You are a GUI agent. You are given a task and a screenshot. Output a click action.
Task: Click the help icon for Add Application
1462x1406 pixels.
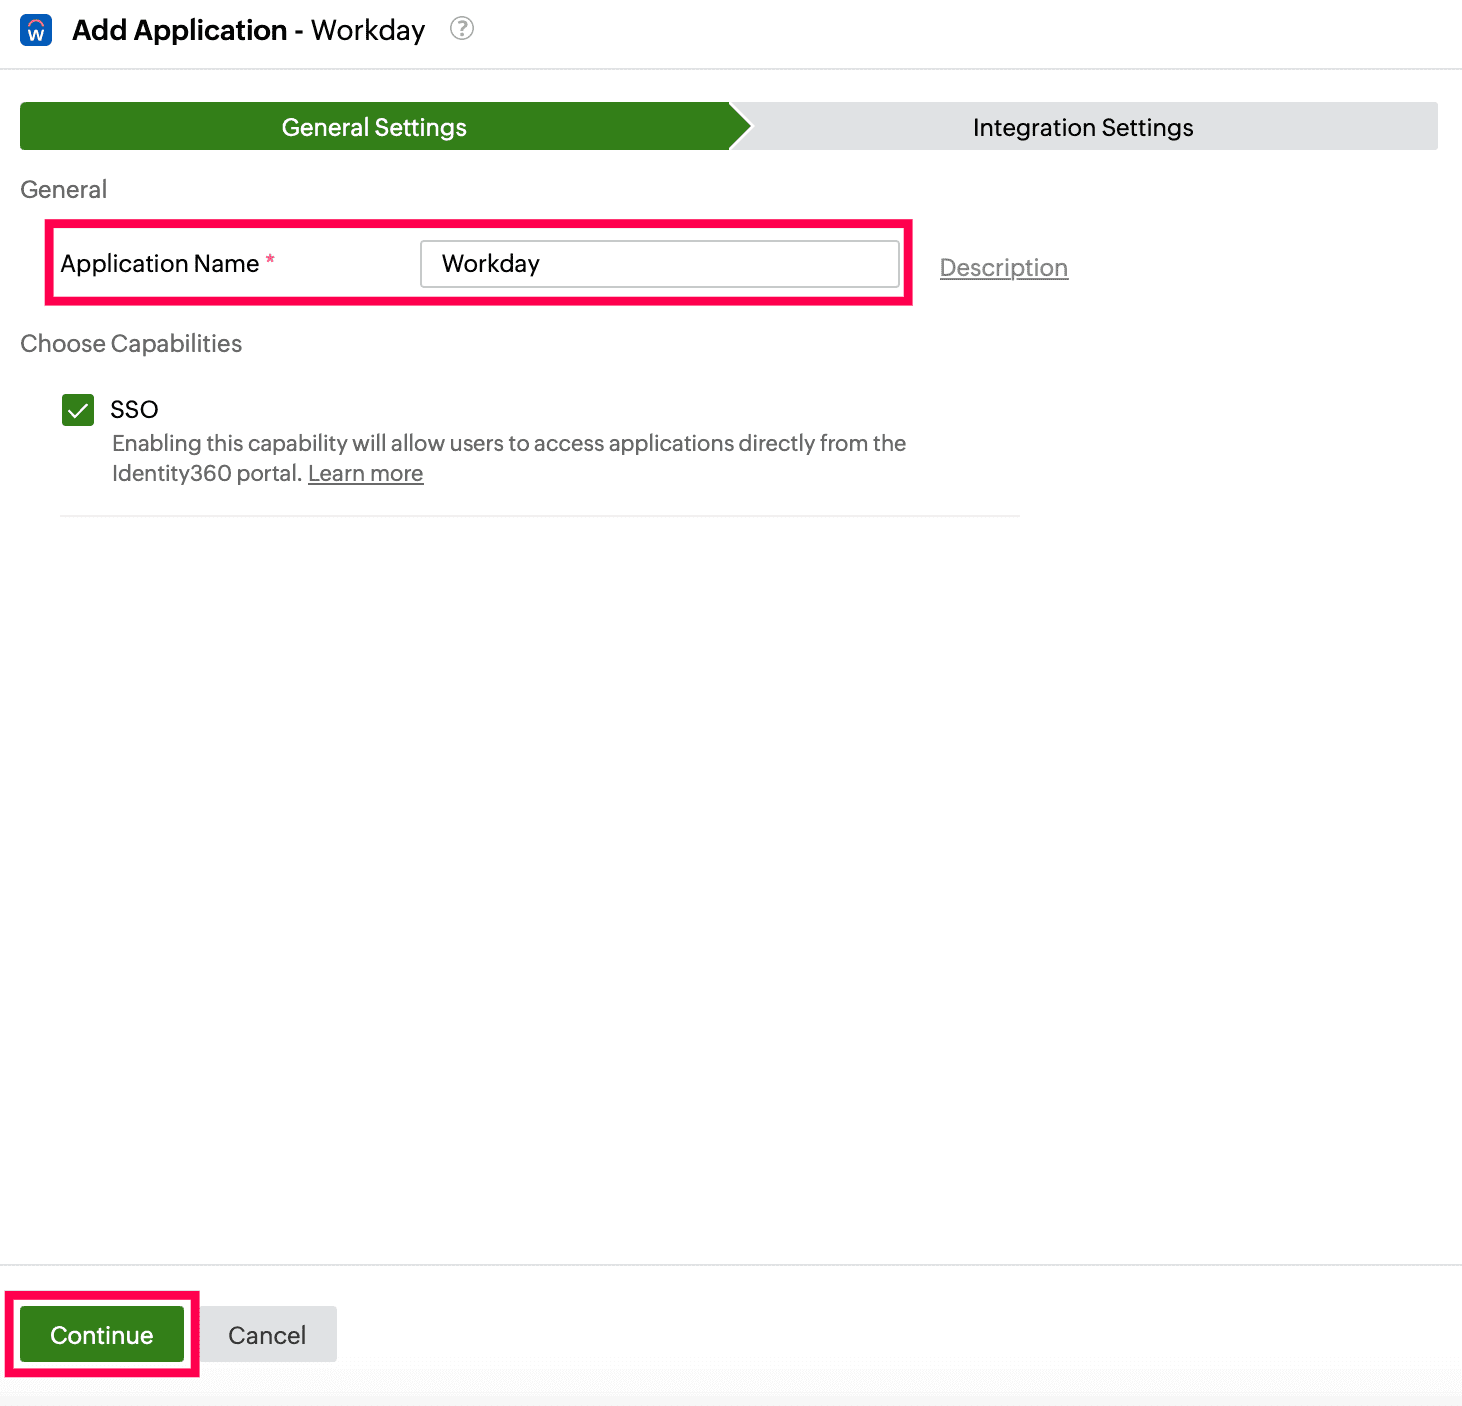(461, 29)
